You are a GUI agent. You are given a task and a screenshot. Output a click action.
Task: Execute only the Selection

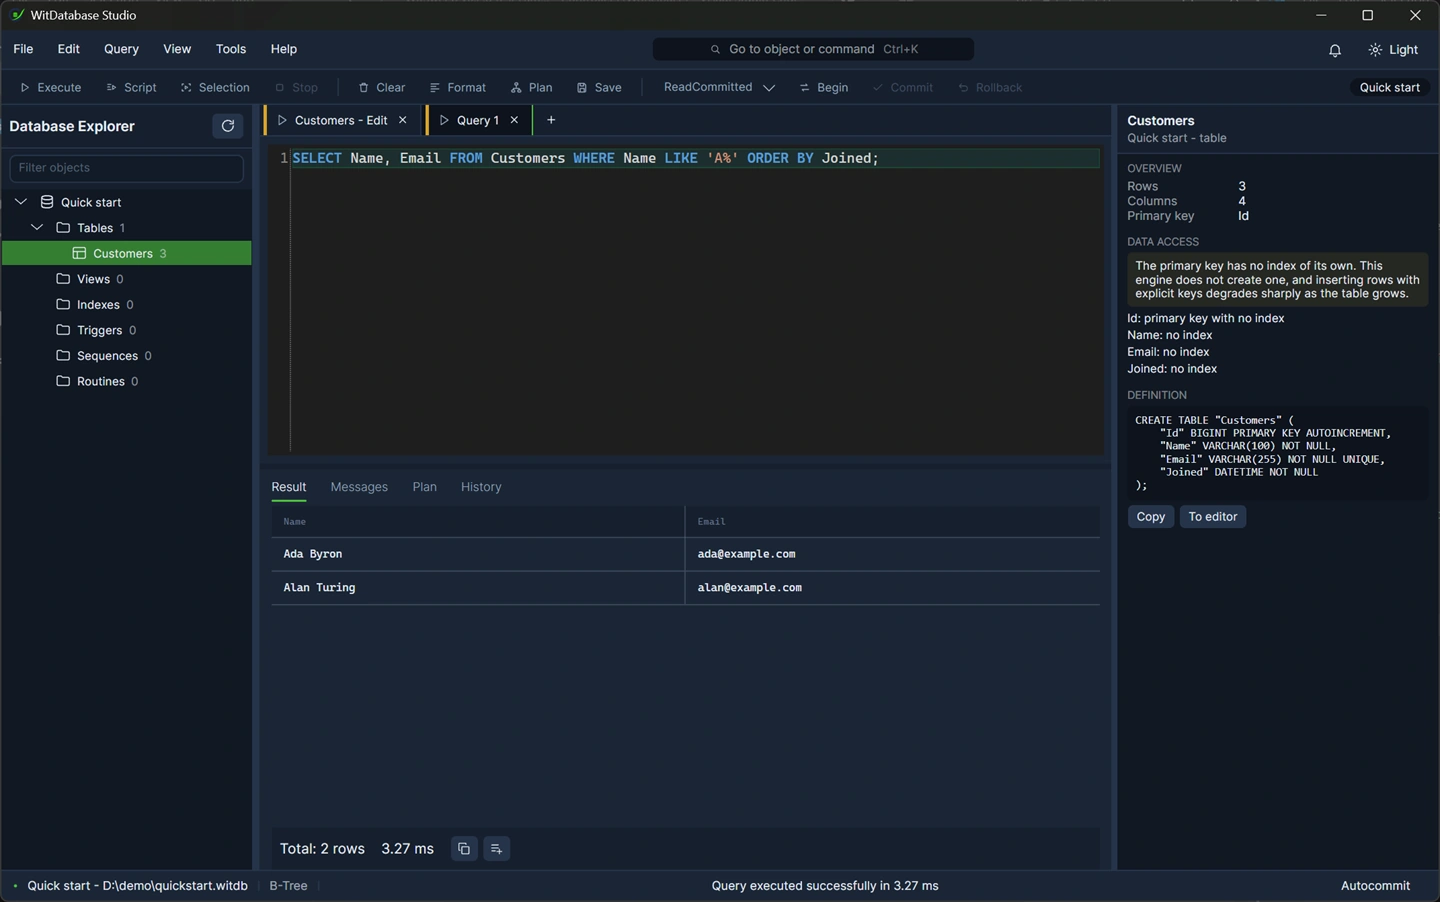click(x=215, y=88)
